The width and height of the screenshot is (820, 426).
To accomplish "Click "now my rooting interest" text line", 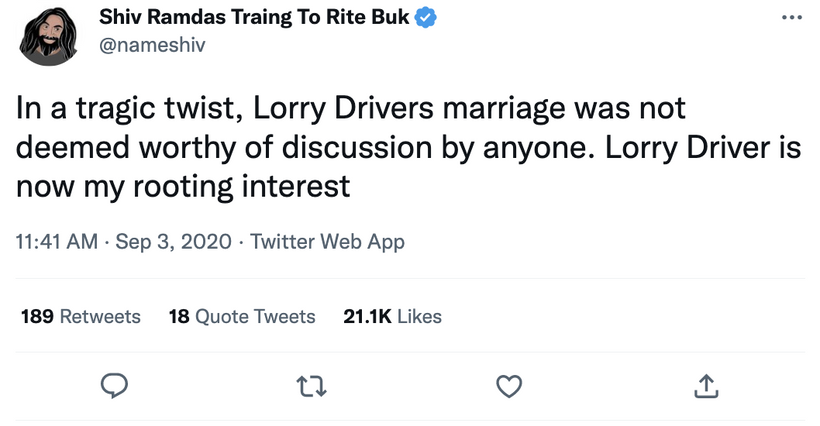I will click(x=183, y=187).
